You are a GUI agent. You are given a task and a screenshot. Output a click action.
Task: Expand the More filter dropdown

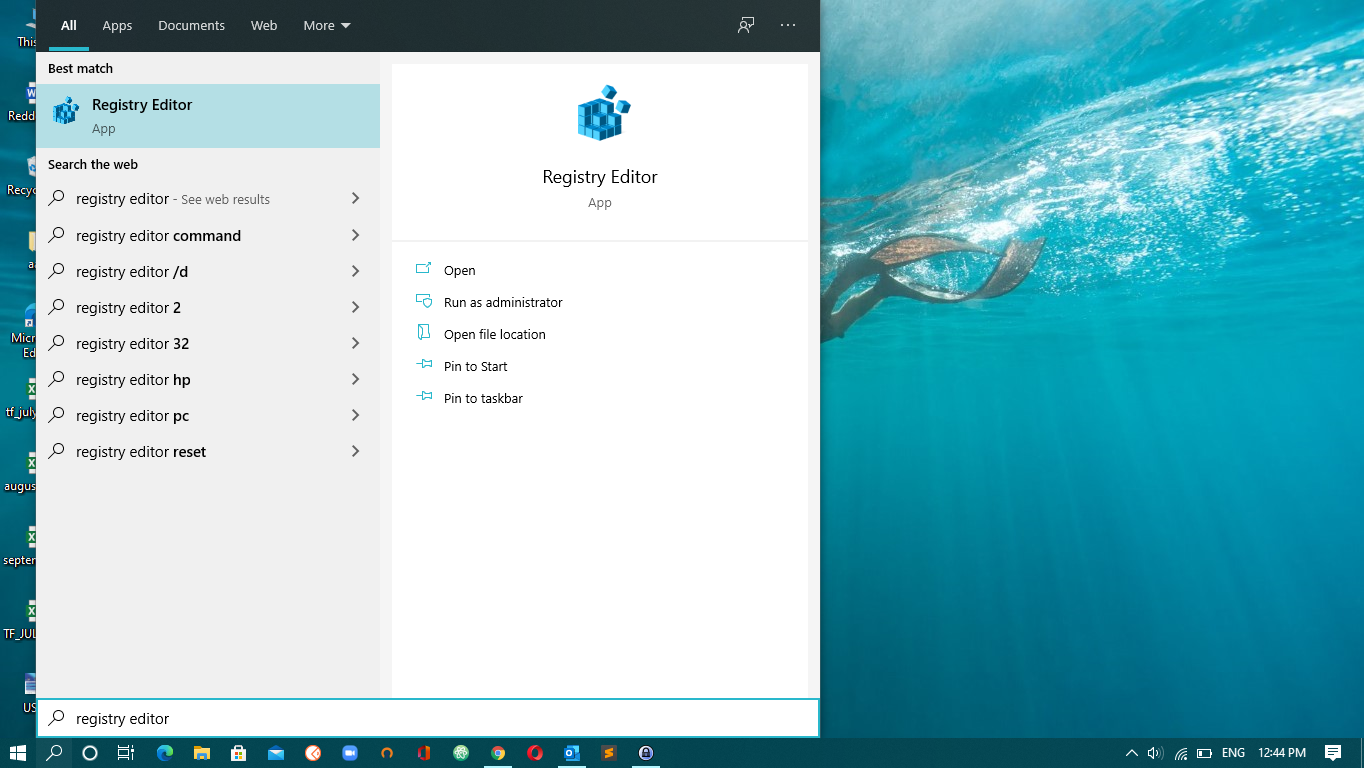click(326, 25)
